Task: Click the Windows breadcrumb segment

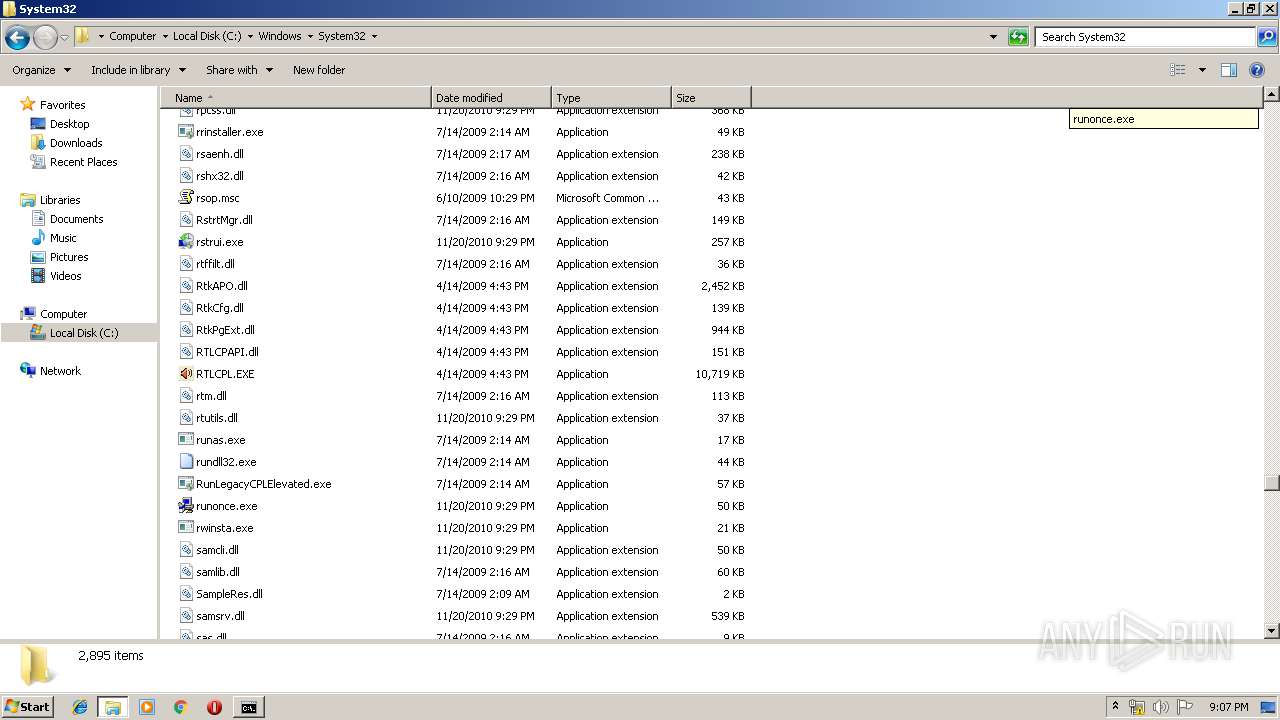Action: (280, 36)
